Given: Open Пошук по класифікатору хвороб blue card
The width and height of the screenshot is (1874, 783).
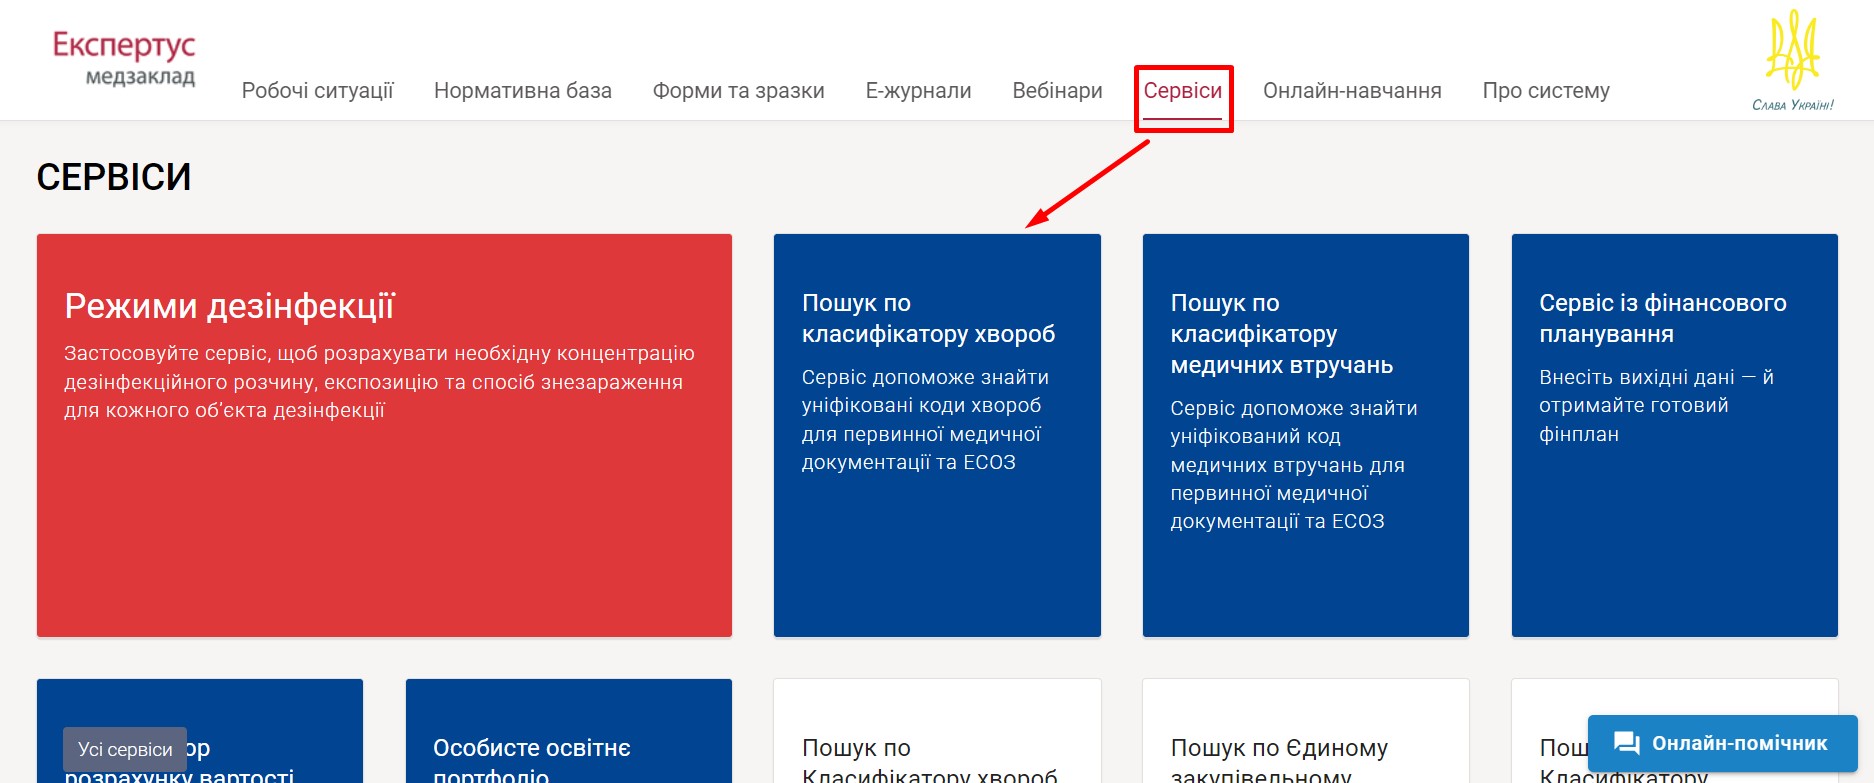Looking at the screenshot, I should [936, 435].
